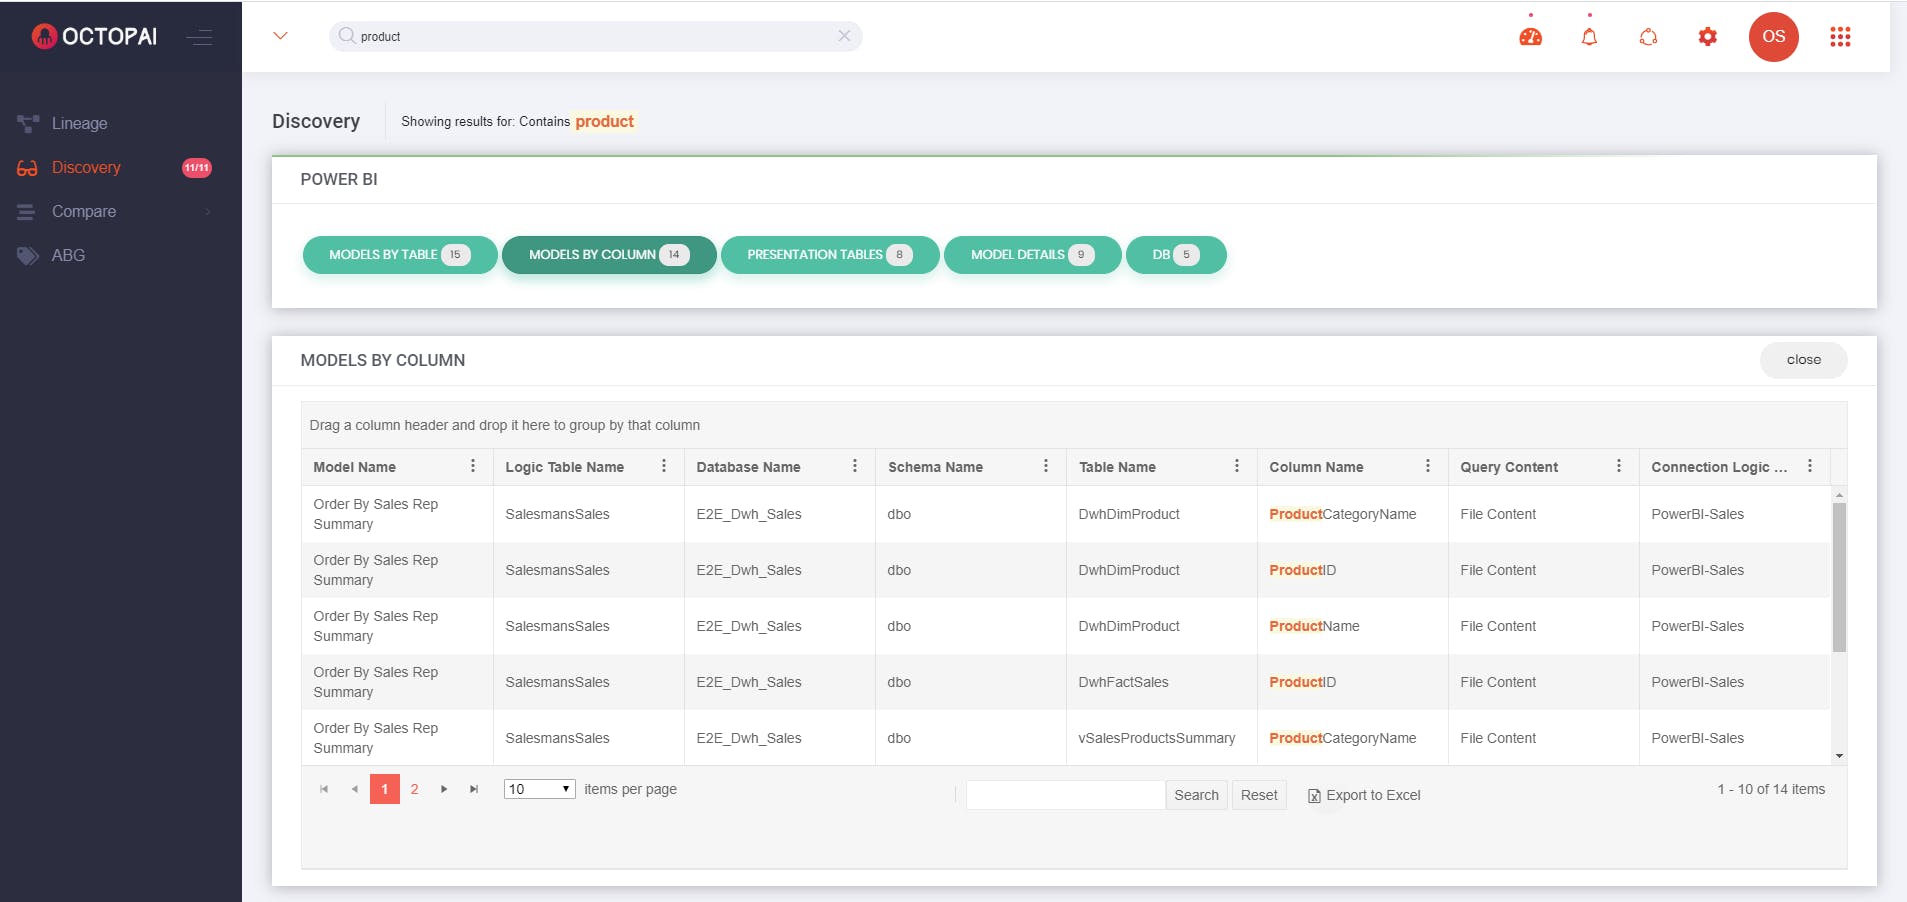Expand the chevron beside the search bar
The image size is (1907, 902).
click(280, 36)
